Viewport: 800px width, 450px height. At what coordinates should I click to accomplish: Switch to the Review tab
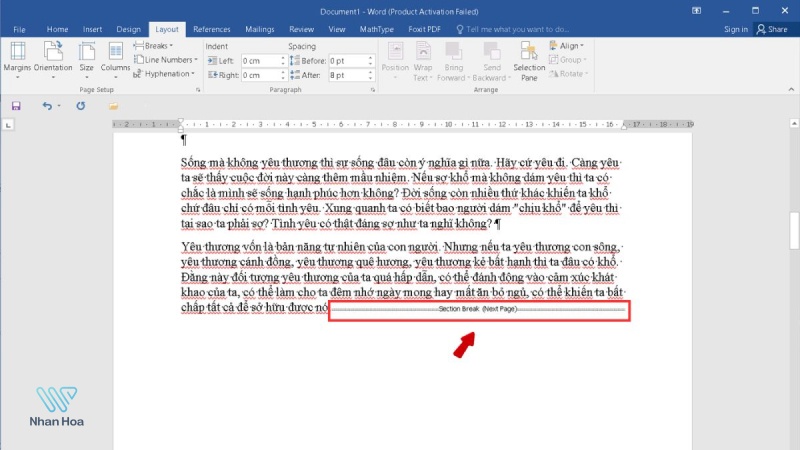click(x=302, y=30)
